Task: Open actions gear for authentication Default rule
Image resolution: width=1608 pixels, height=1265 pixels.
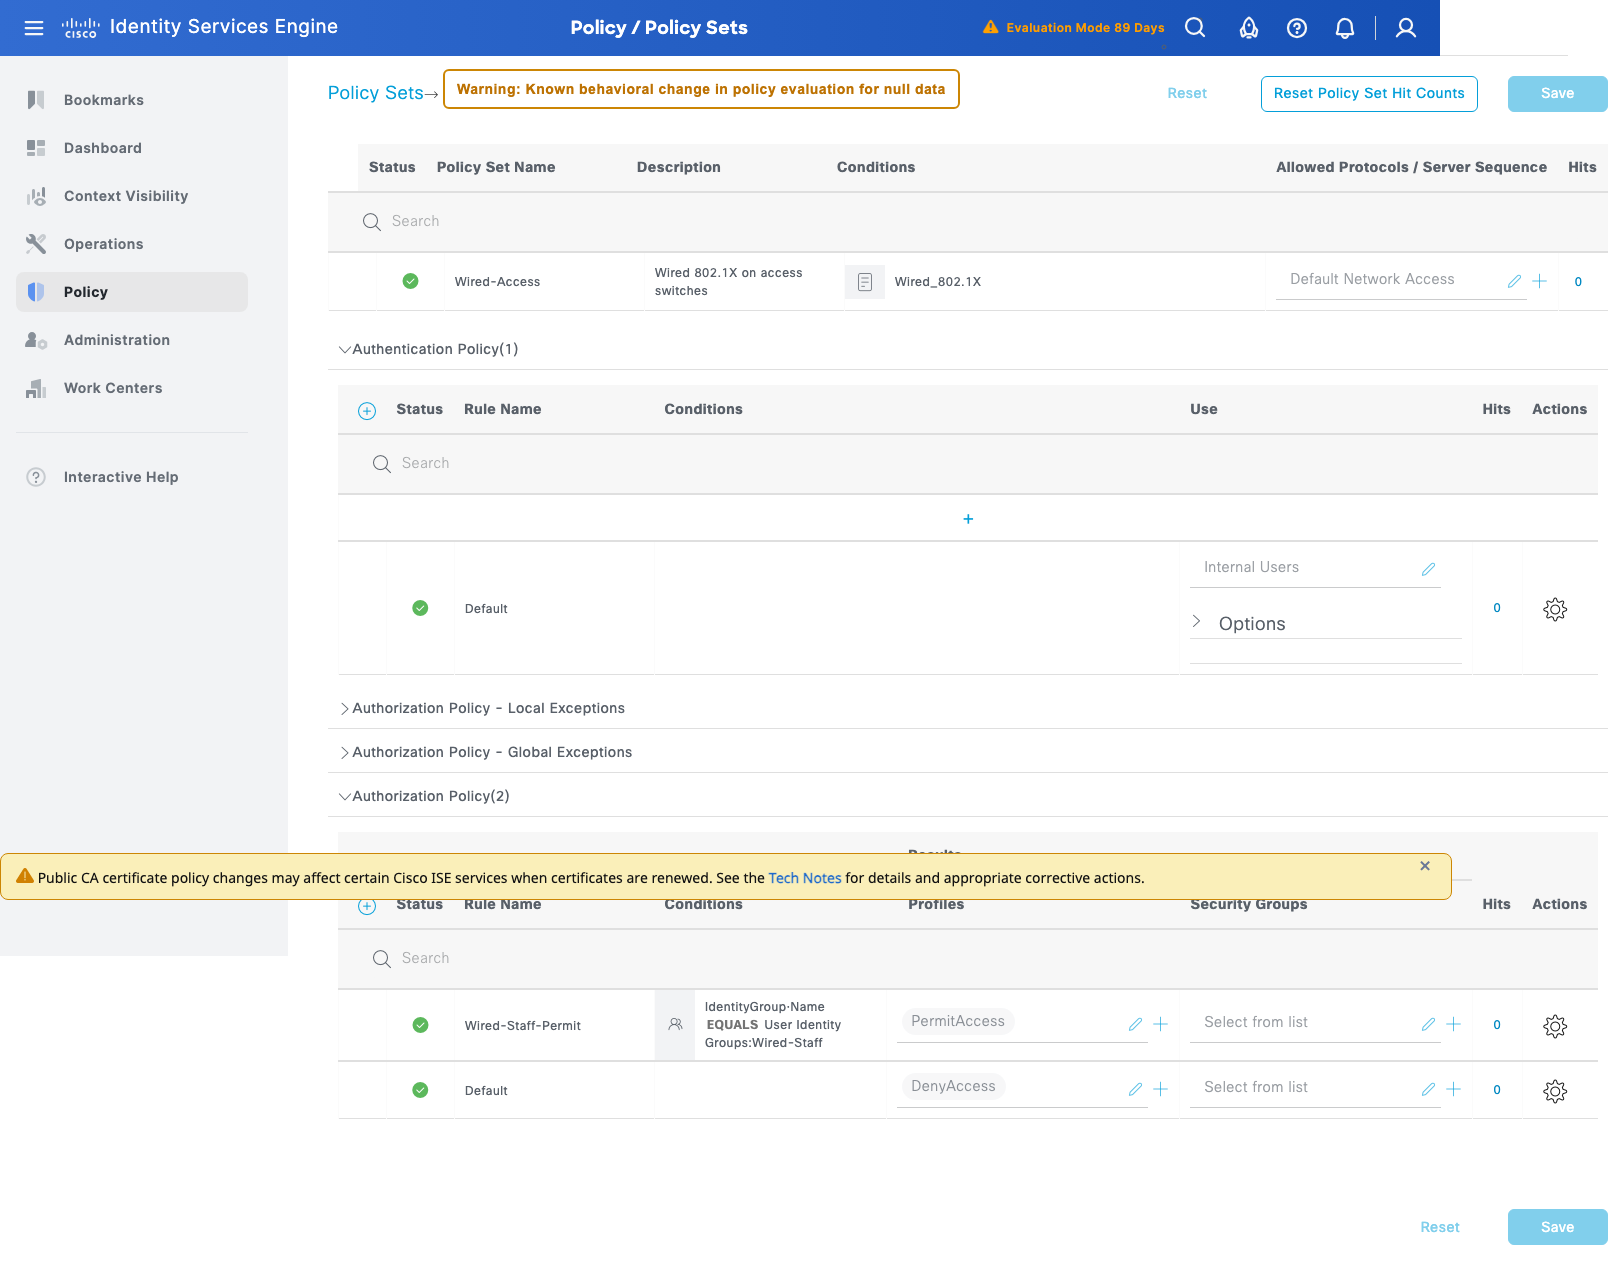Action: point(1555,609)
